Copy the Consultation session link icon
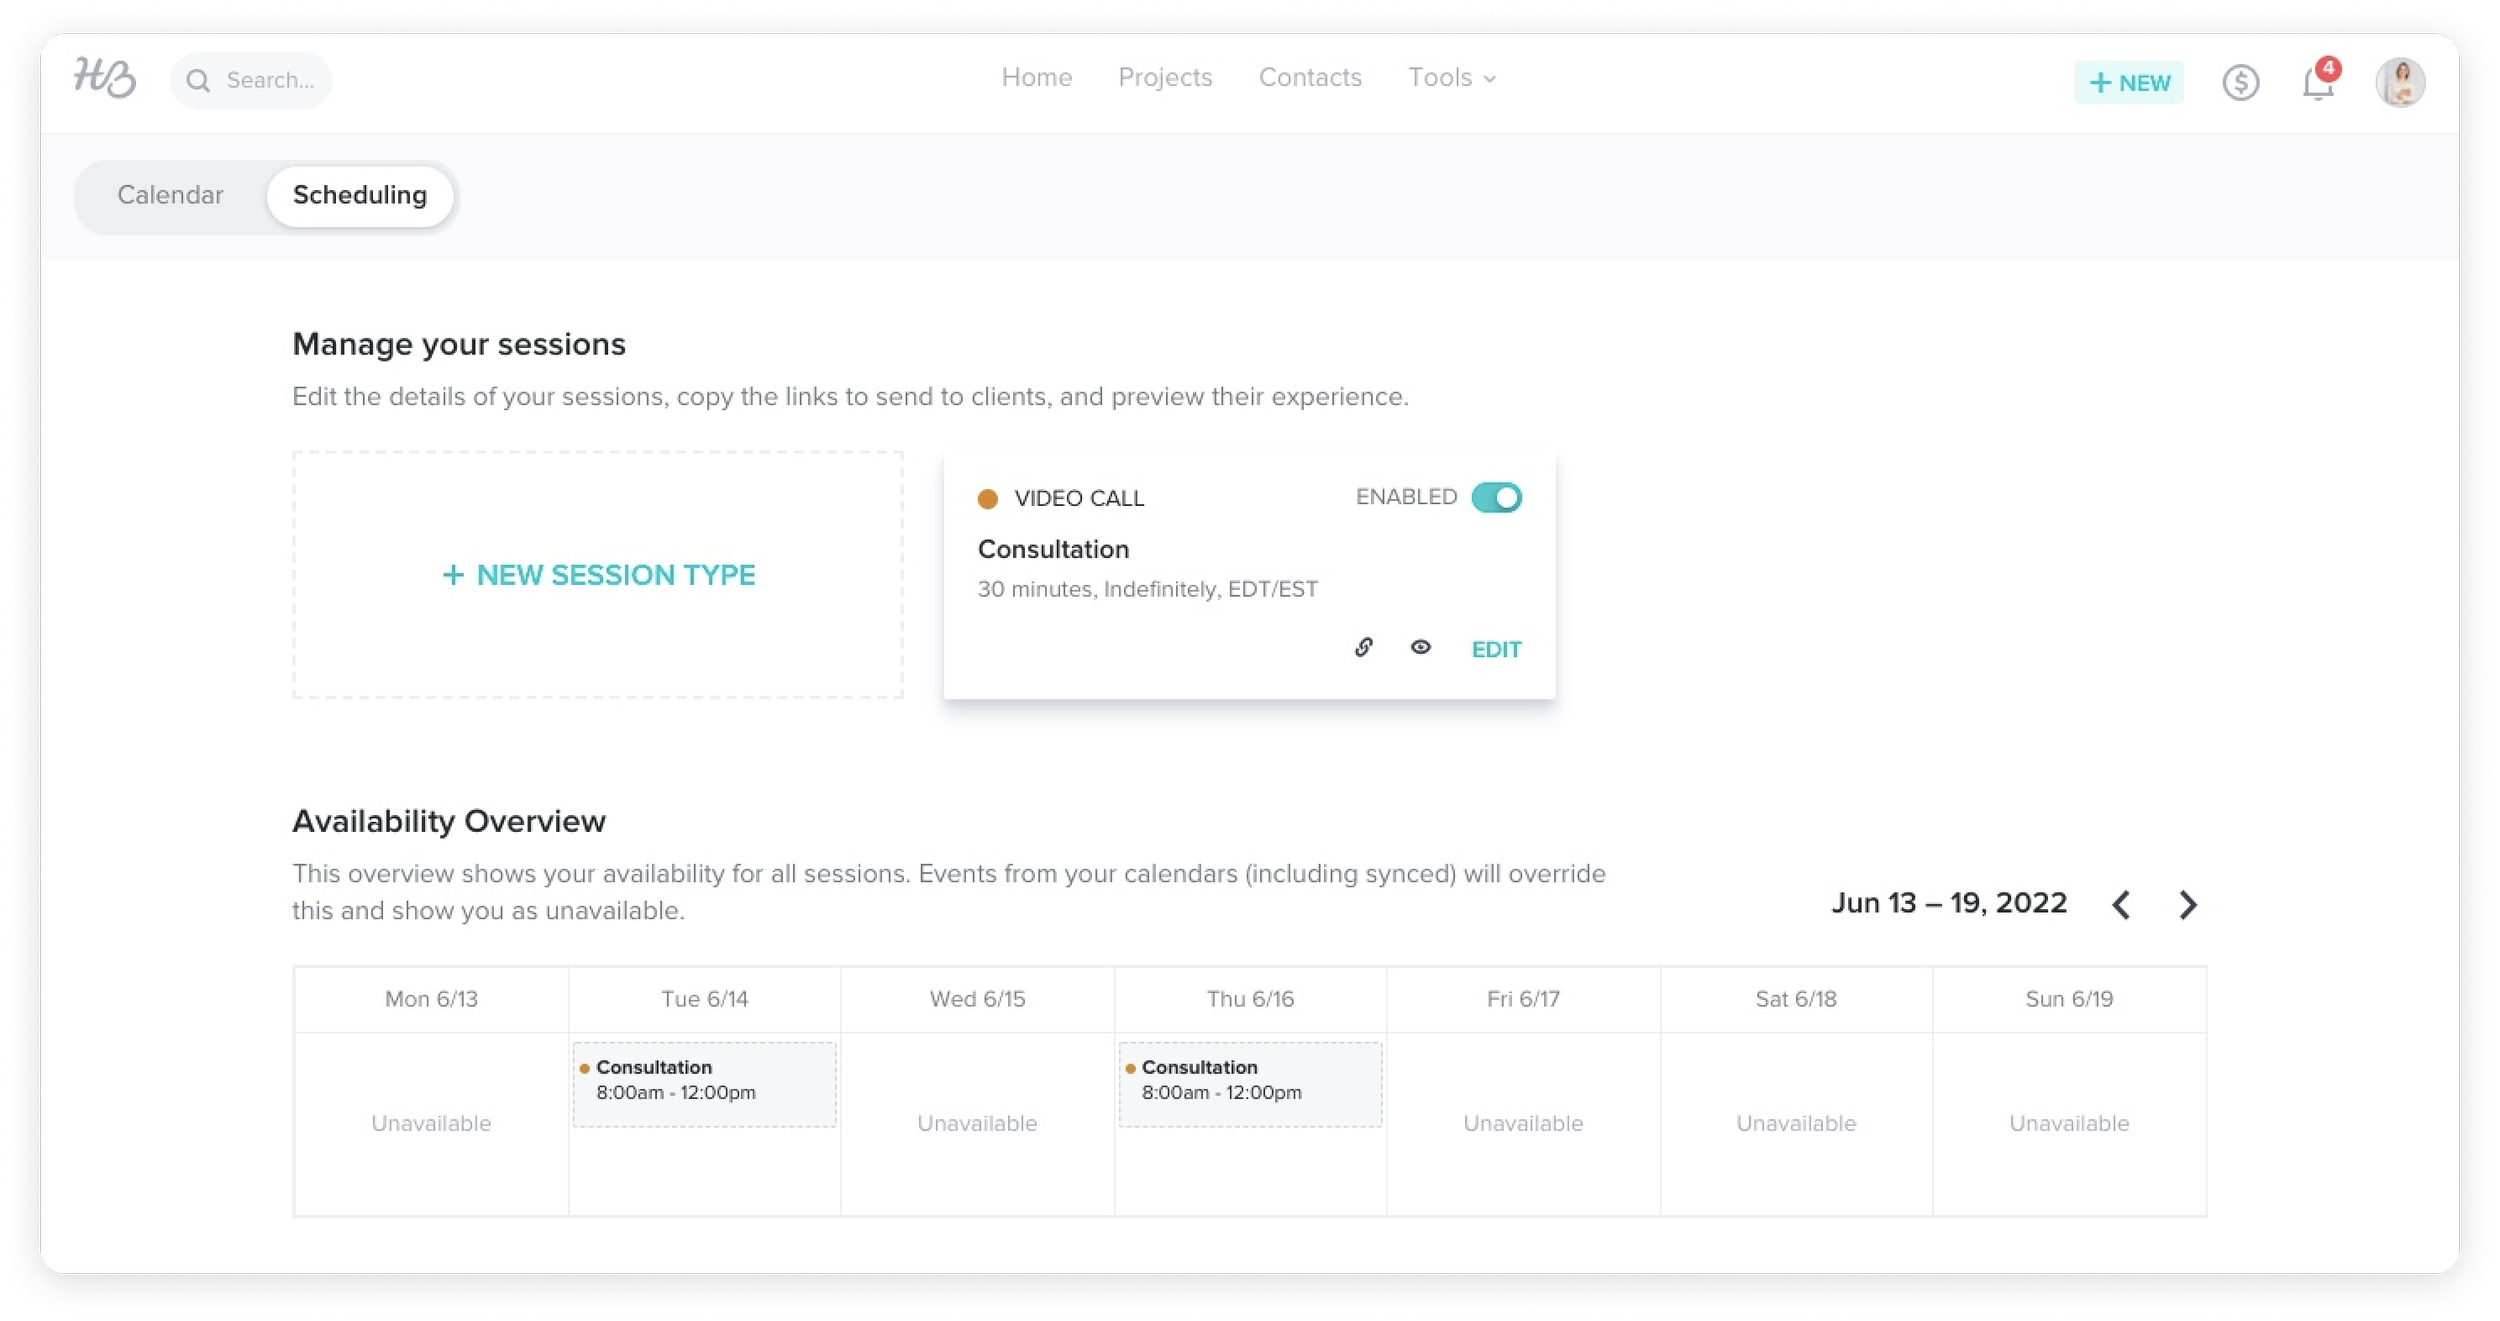This screenshot has width=2500, height=1321. (1364, 648)
